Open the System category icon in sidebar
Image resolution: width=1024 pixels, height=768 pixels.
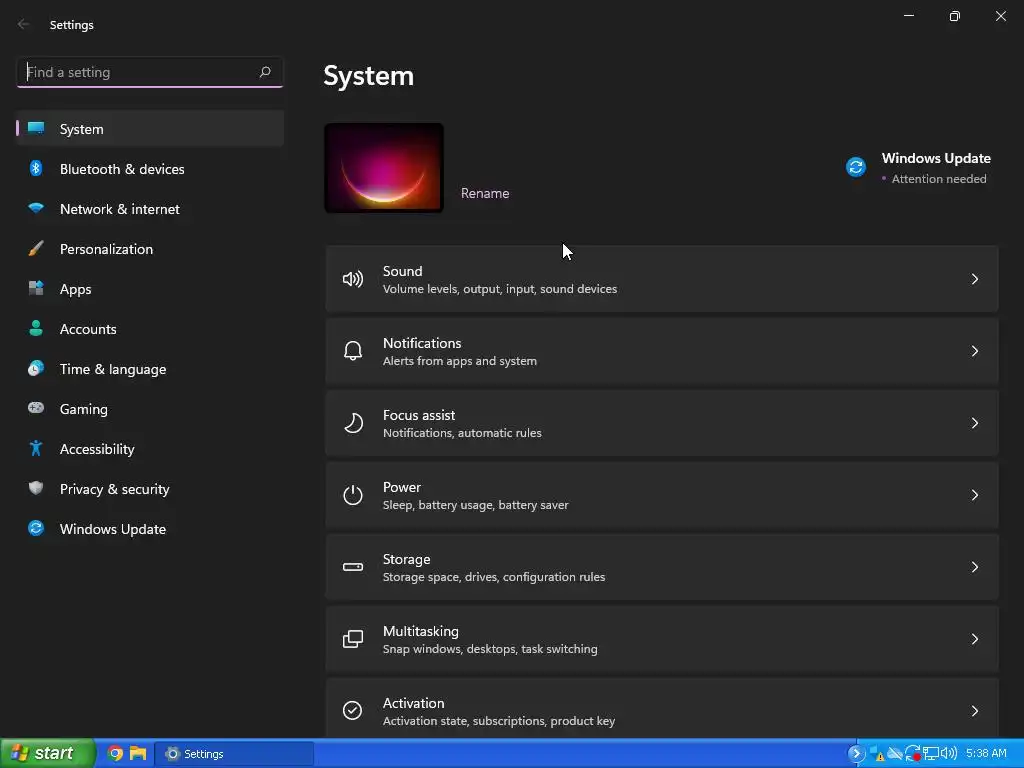pyautogui.click(x=36, y=128)
